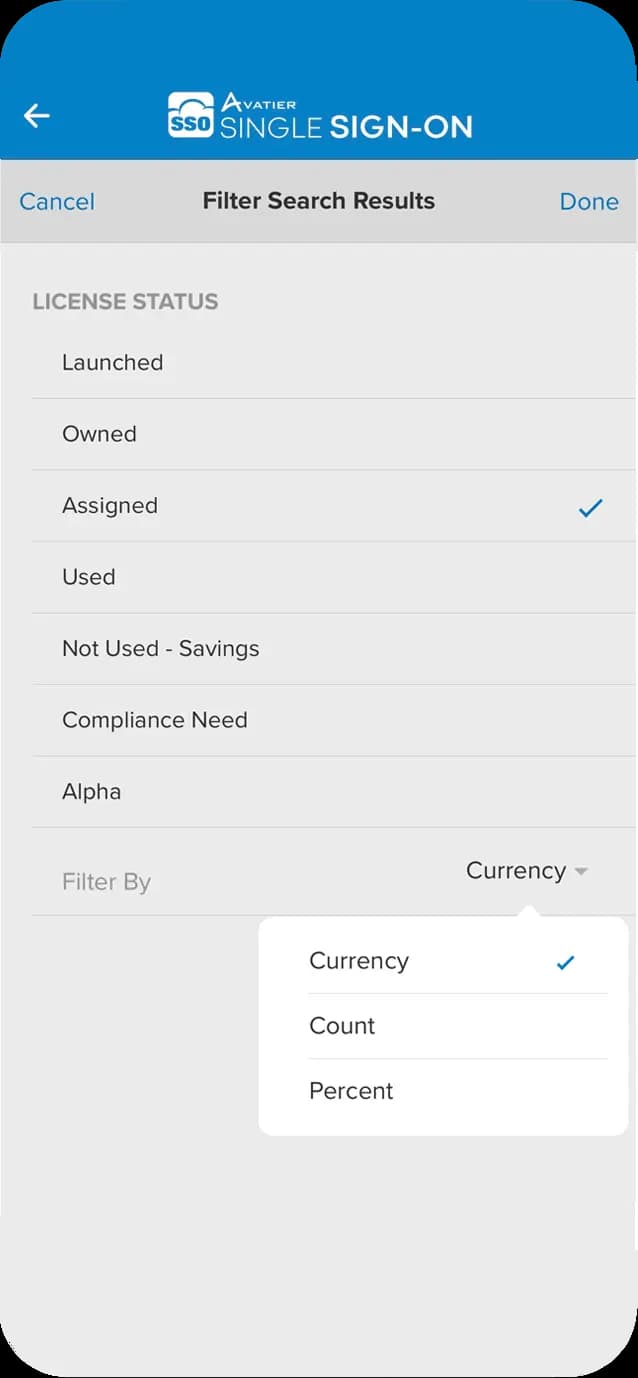Tap the Avatier Single Sign-On title

pyautogui.click(x=346, y=118)
